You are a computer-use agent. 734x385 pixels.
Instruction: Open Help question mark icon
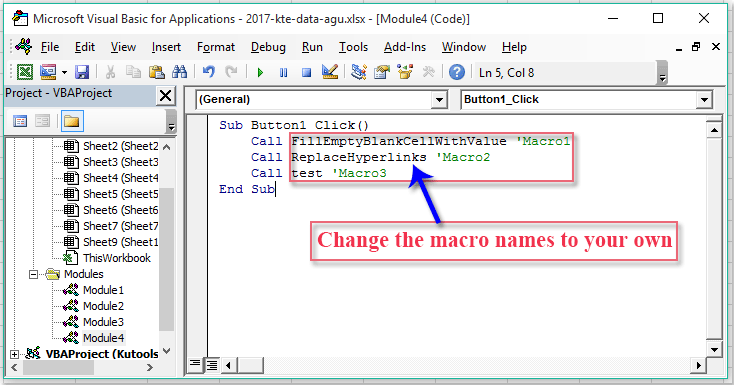(x=457, y=72)
